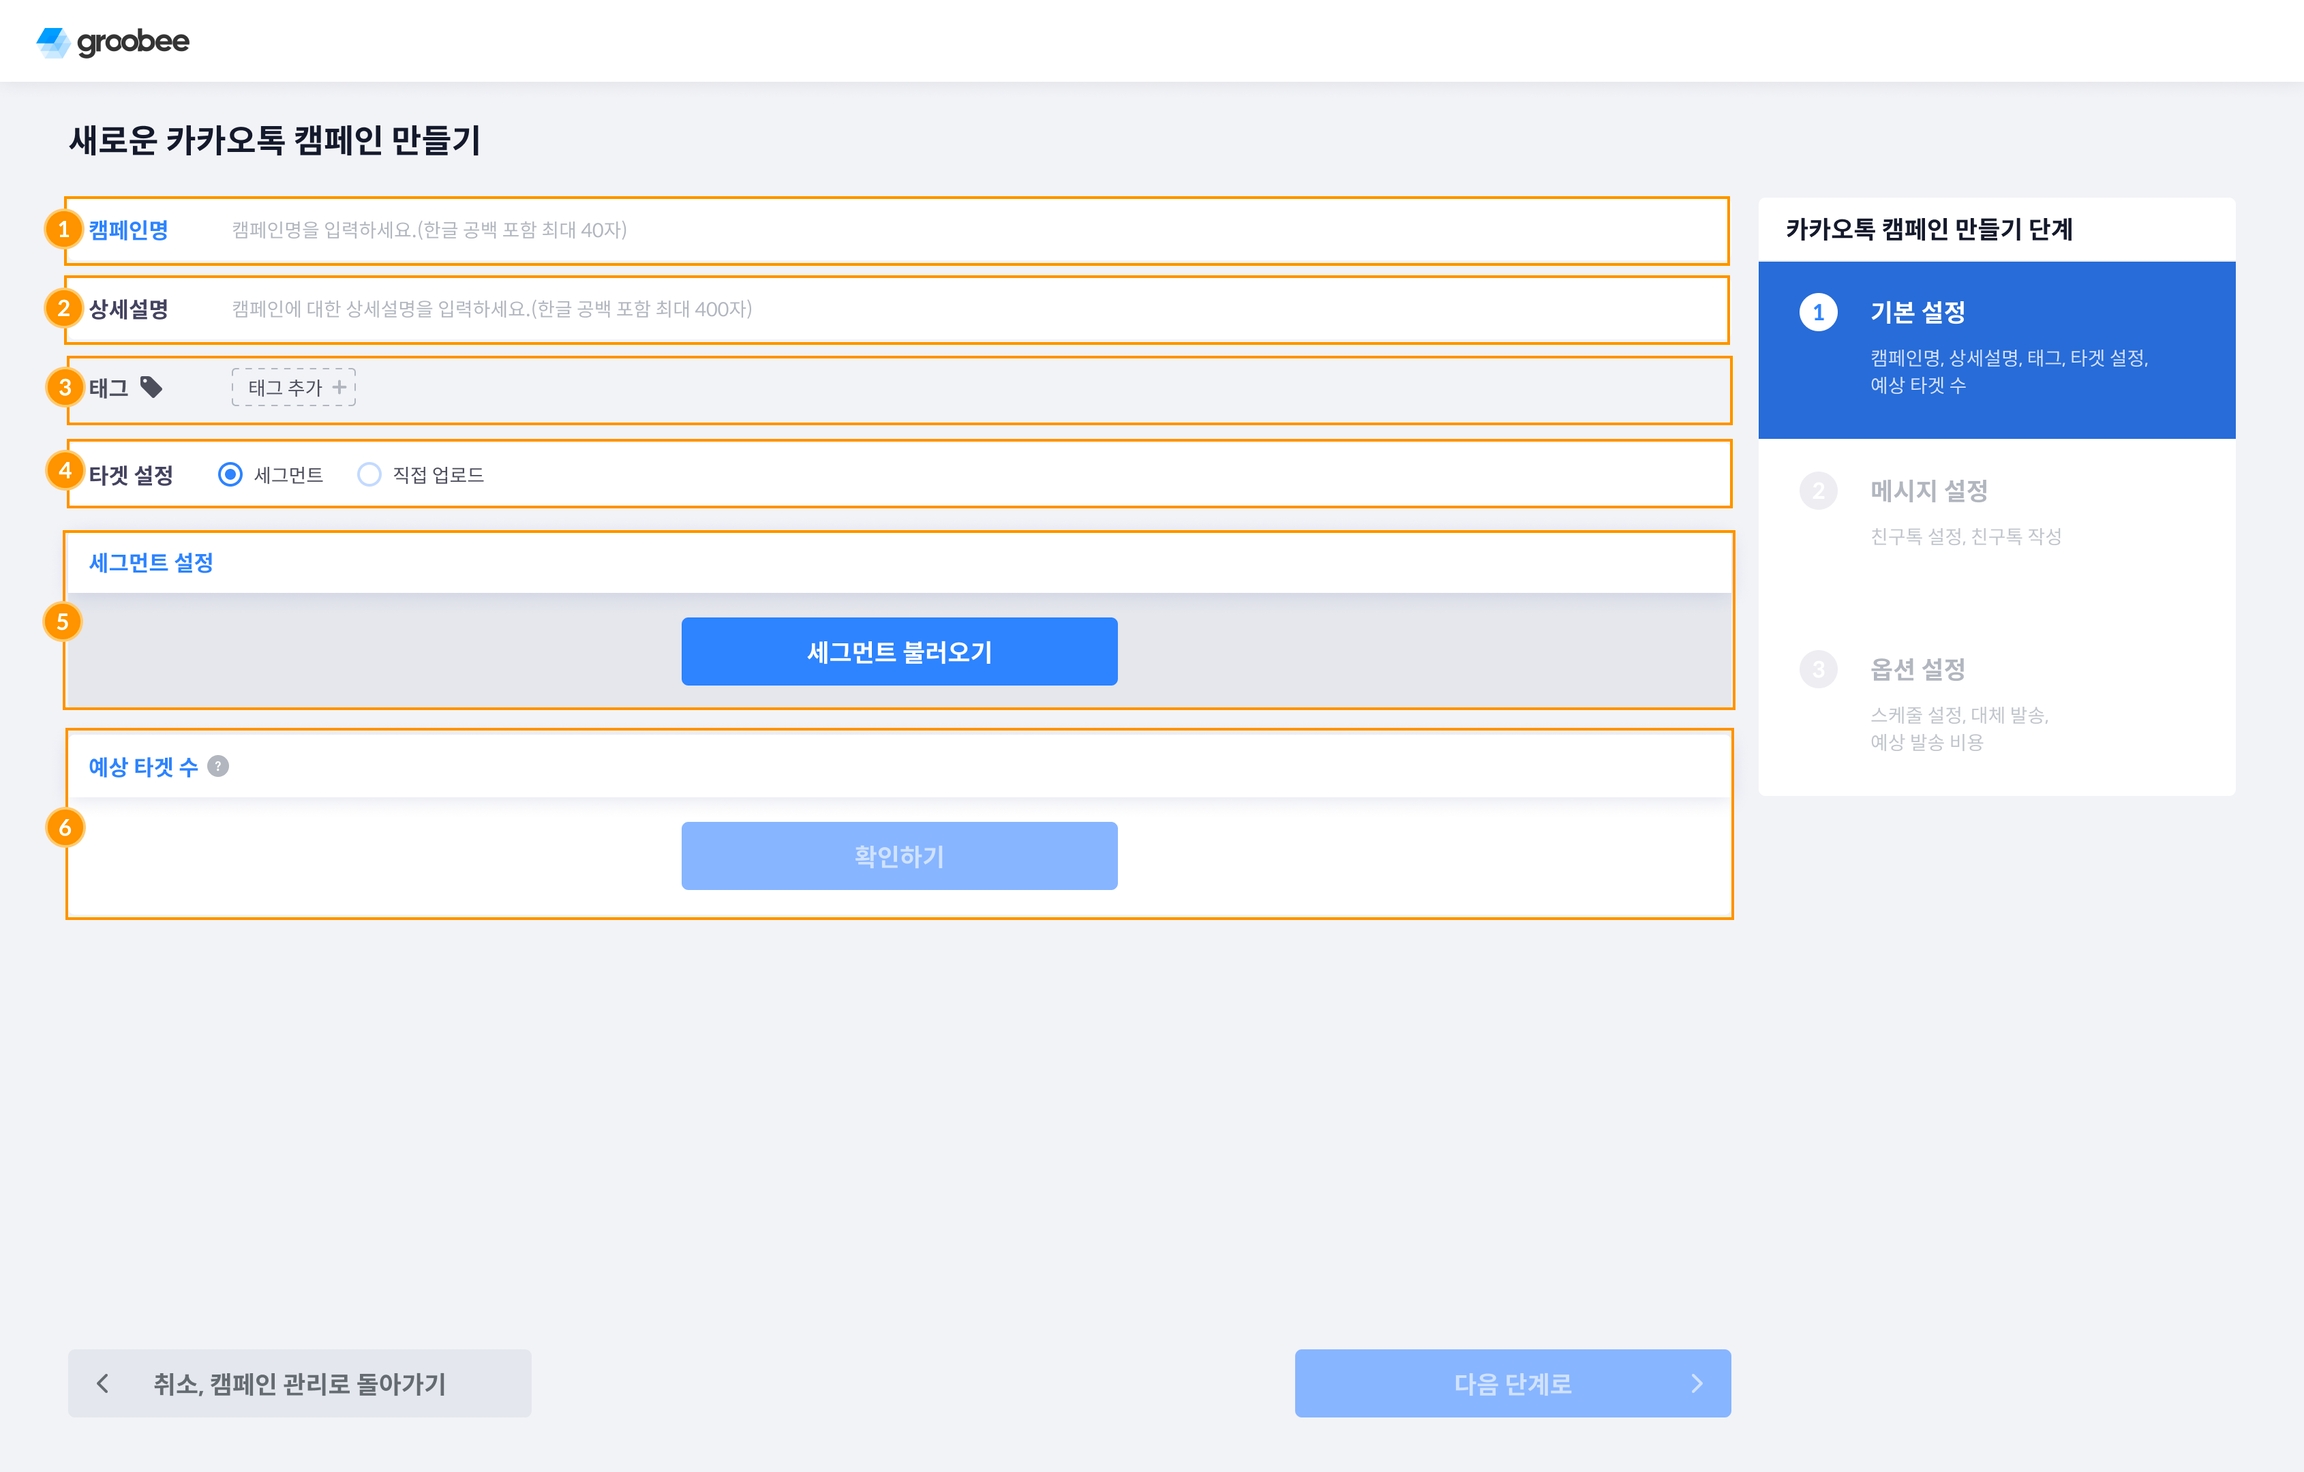Click right chevron on 다음 단계로
The image size is (2304, 1472).
[x=1697, y=1383]
